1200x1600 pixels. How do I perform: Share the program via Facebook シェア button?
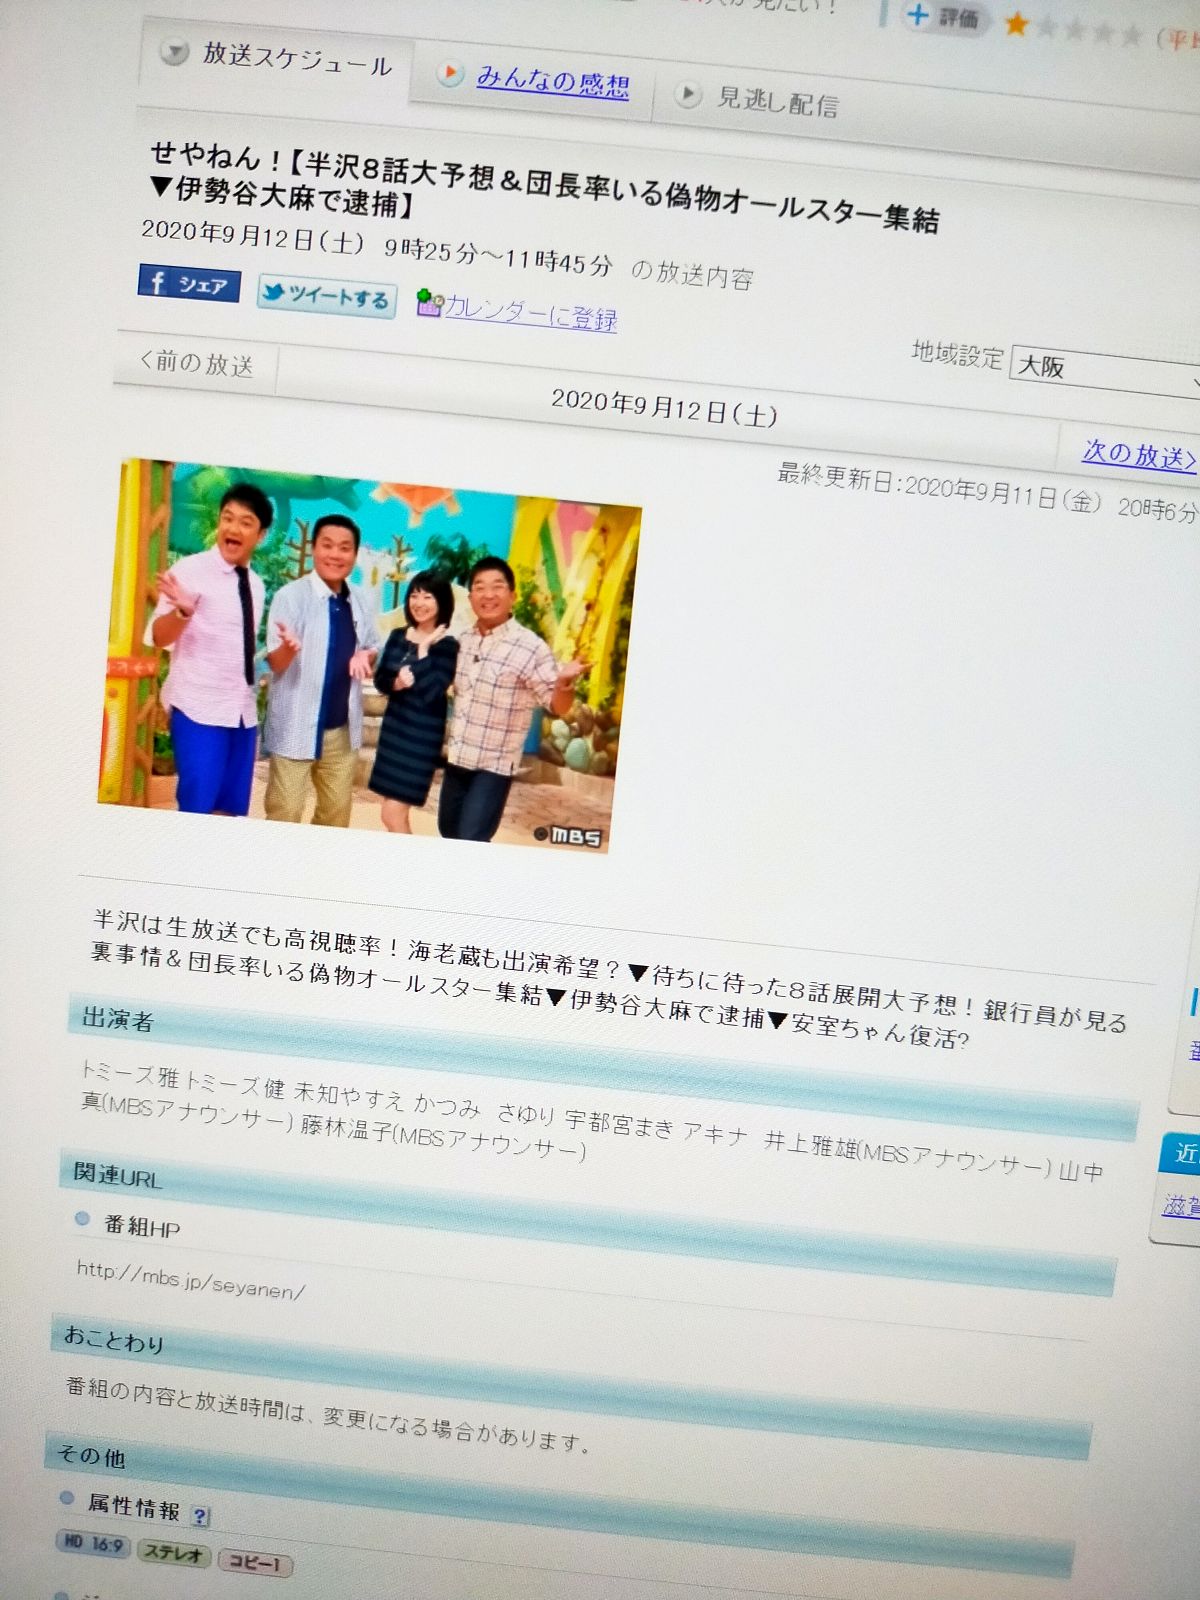[189, 283]
